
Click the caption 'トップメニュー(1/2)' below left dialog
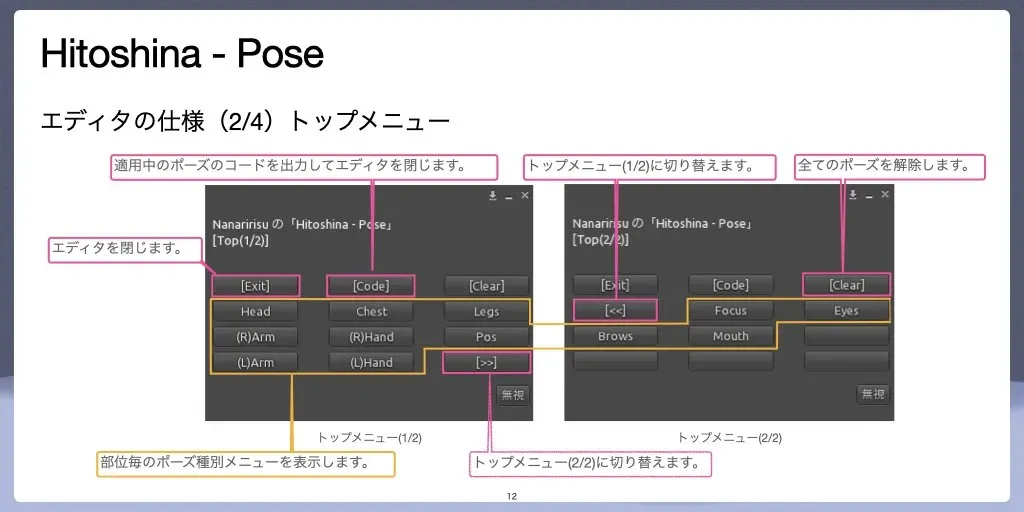[370, 438]
